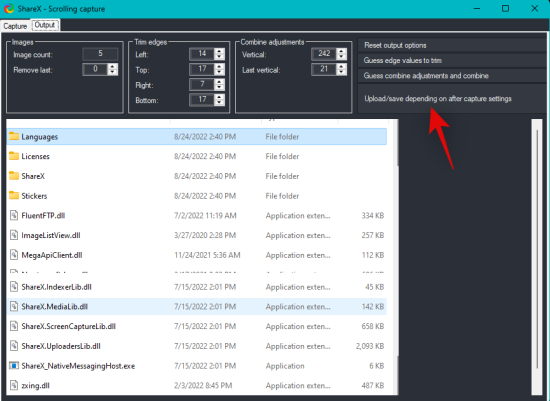Click the ShareX logo in title bar
The width and height of the screenshot is (550, 401).
click(8, 8)
